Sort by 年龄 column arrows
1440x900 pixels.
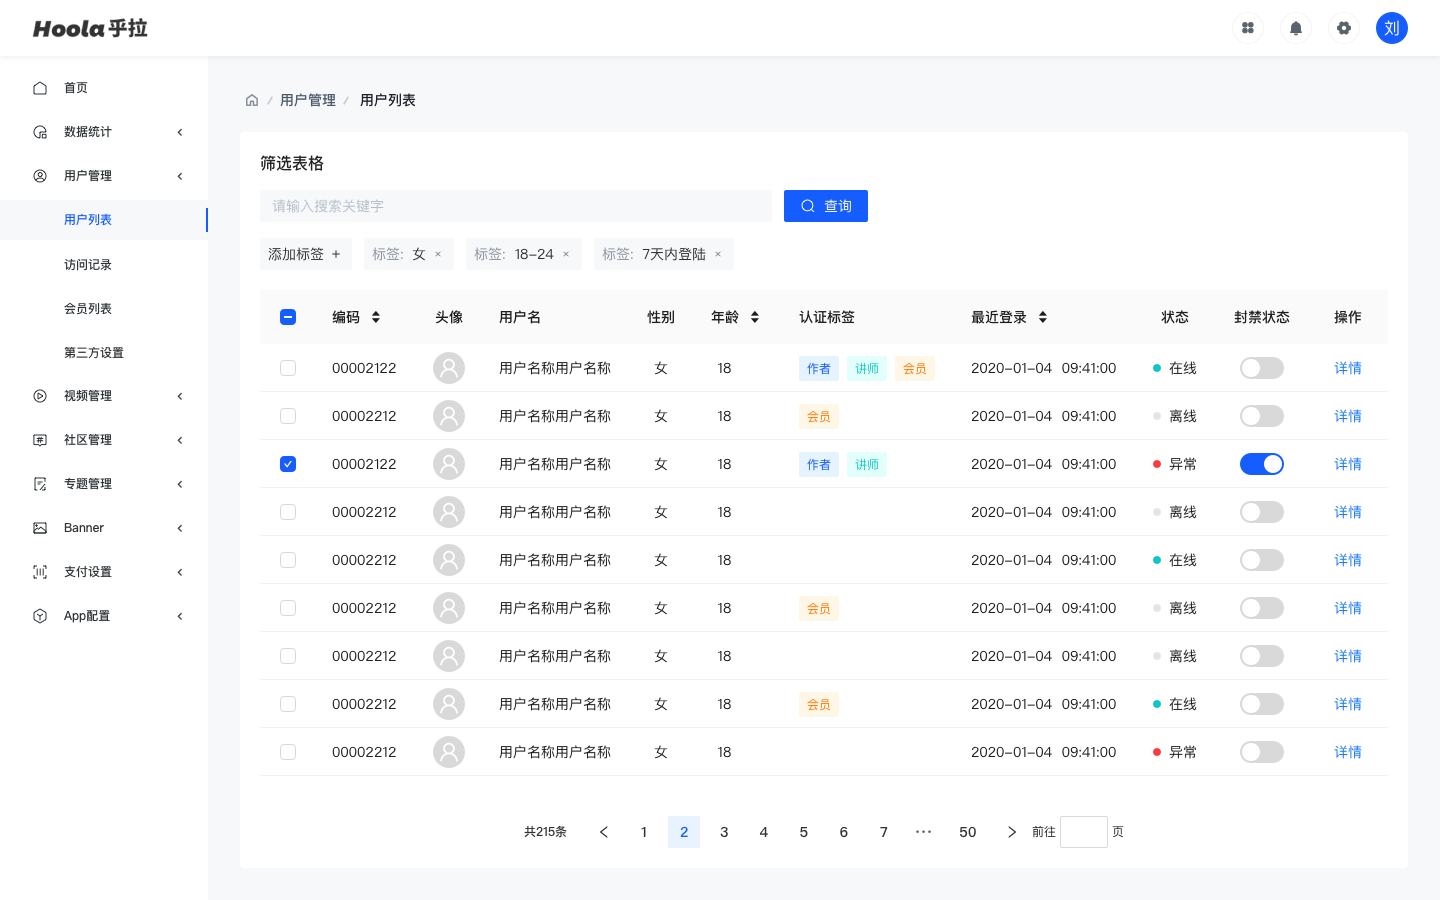(755, 317)
